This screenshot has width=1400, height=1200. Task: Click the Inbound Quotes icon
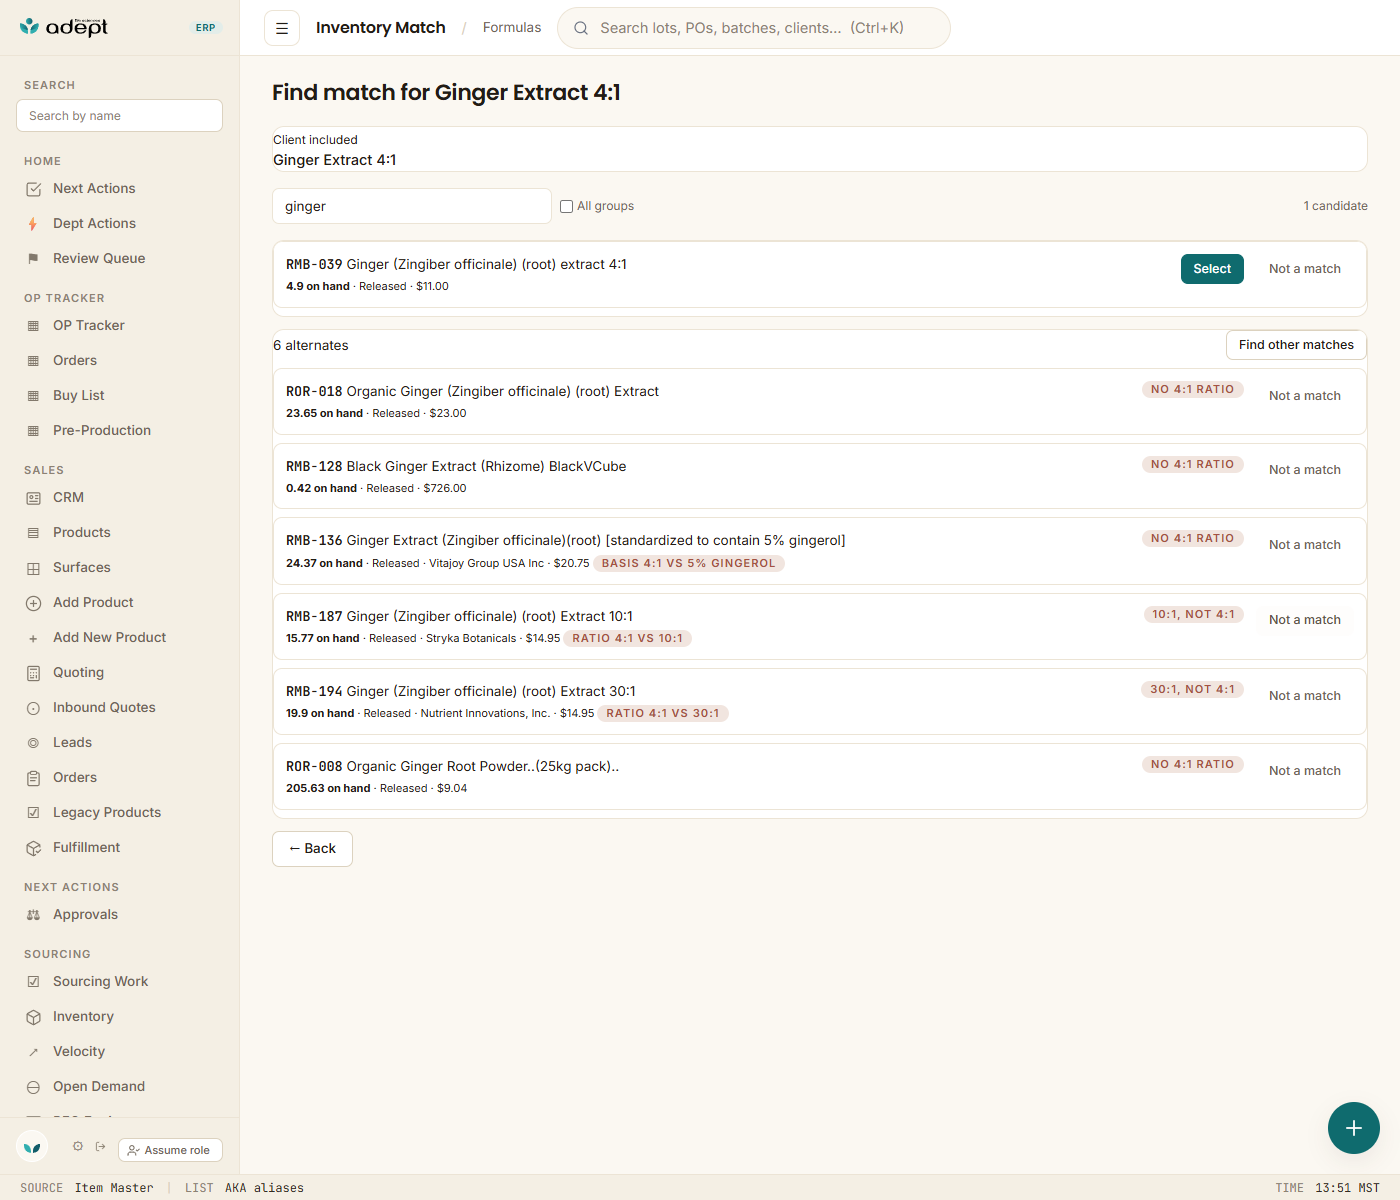pos(33,708)
